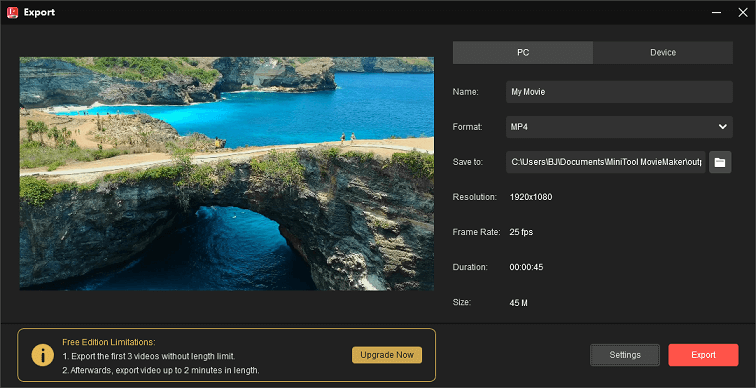Viewport: 756px width, 388px height.
Task: Click the 'Export the first 3 videos' text line
Action: click(x=148, y=356)
